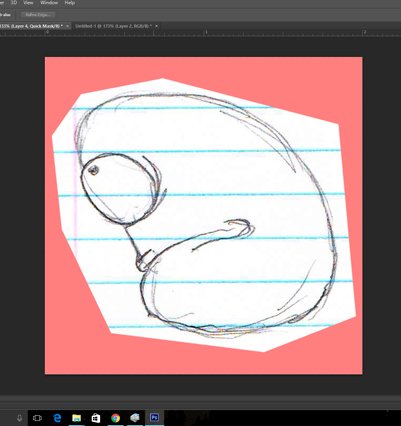Viewport: 401px width, 426px height.
Task: Open Google Chrome from the taskbar
Action: [x=116, y=418]
